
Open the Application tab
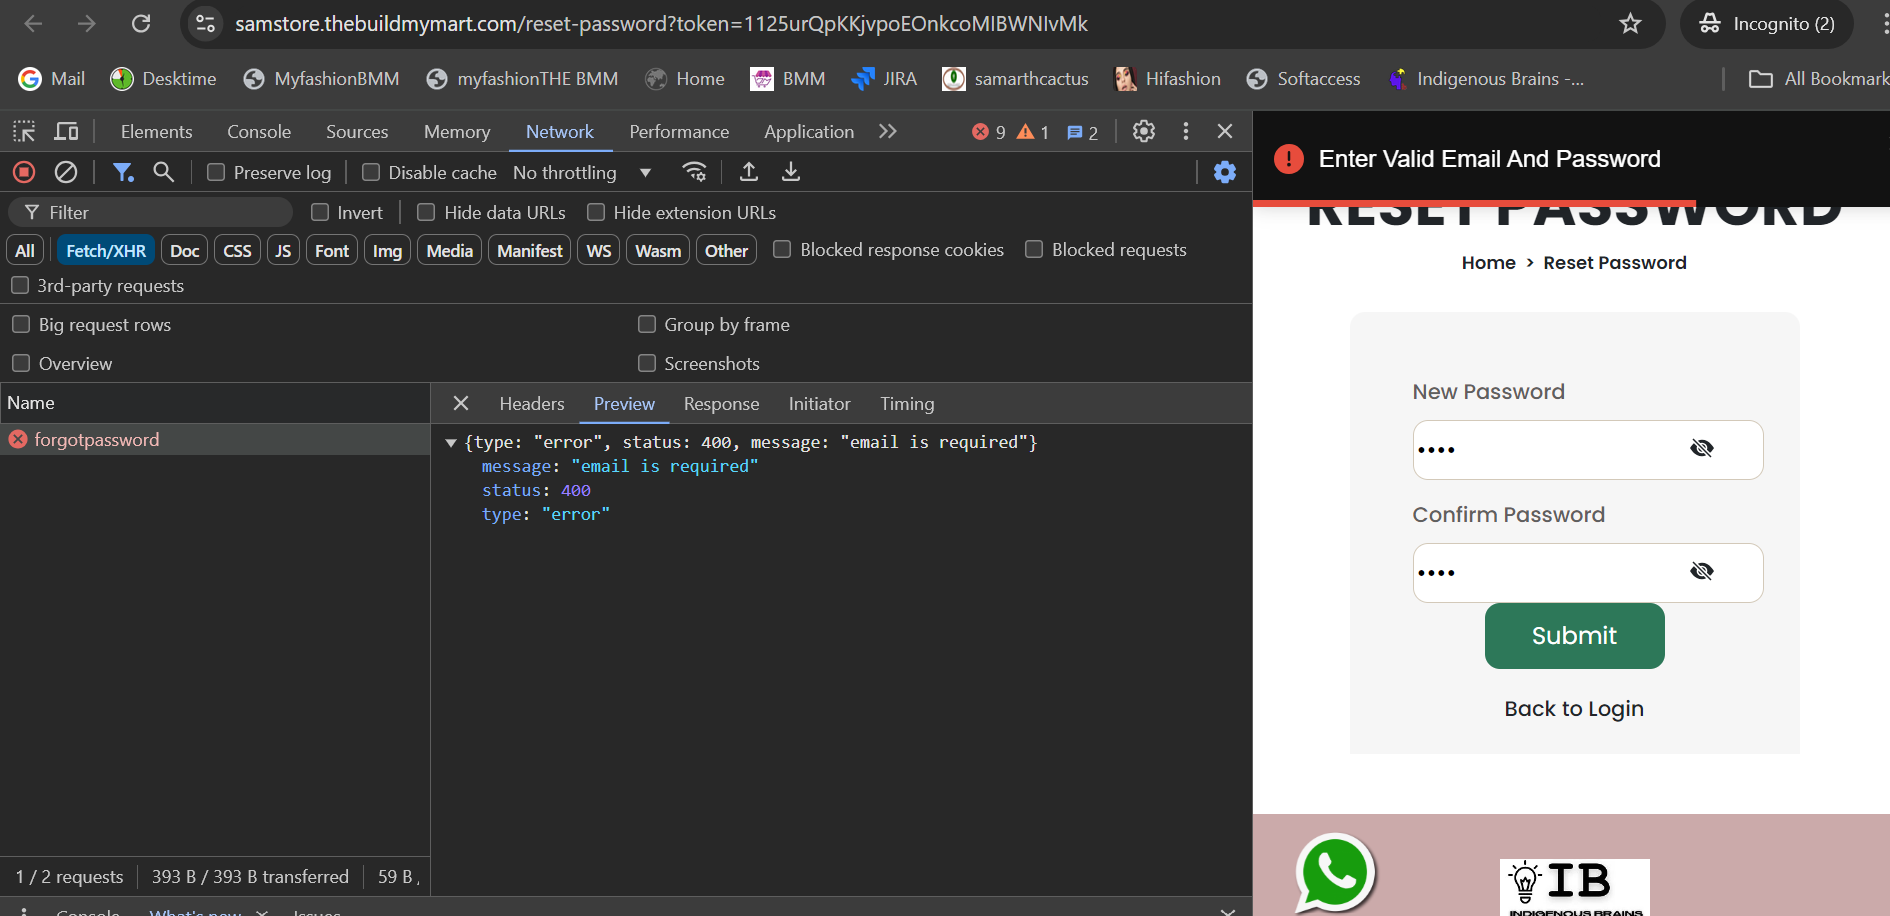click(x=809, y=131)
